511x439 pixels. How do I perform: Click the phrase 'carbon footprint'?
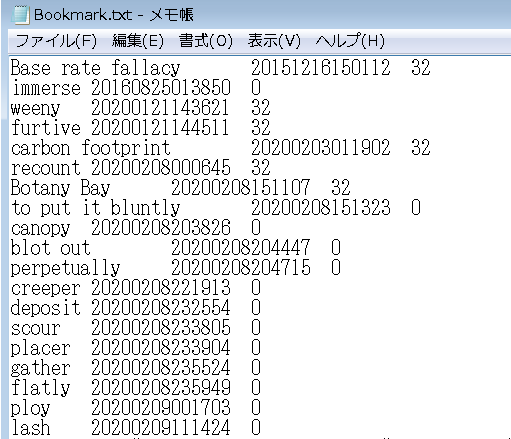pyautogui.click(x=91, y=148)
